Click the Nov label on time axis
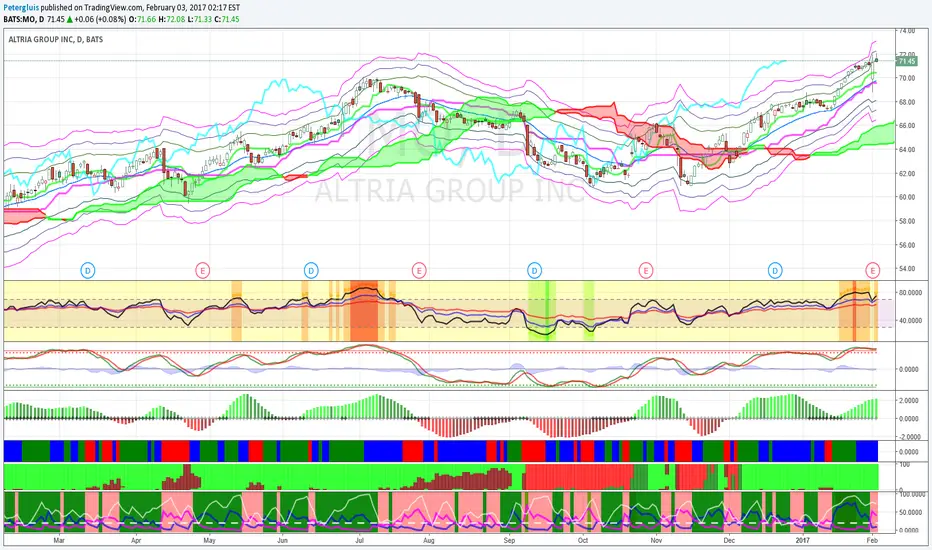Screen dimensions: 932x550 pos(656,540)
